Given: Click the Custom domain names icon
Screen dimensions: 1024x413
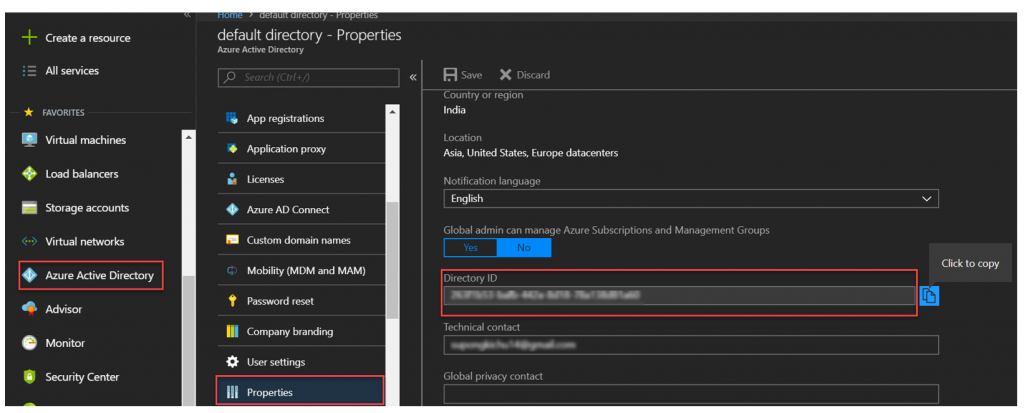Looking at the screenshot, I should click(232, 240).
